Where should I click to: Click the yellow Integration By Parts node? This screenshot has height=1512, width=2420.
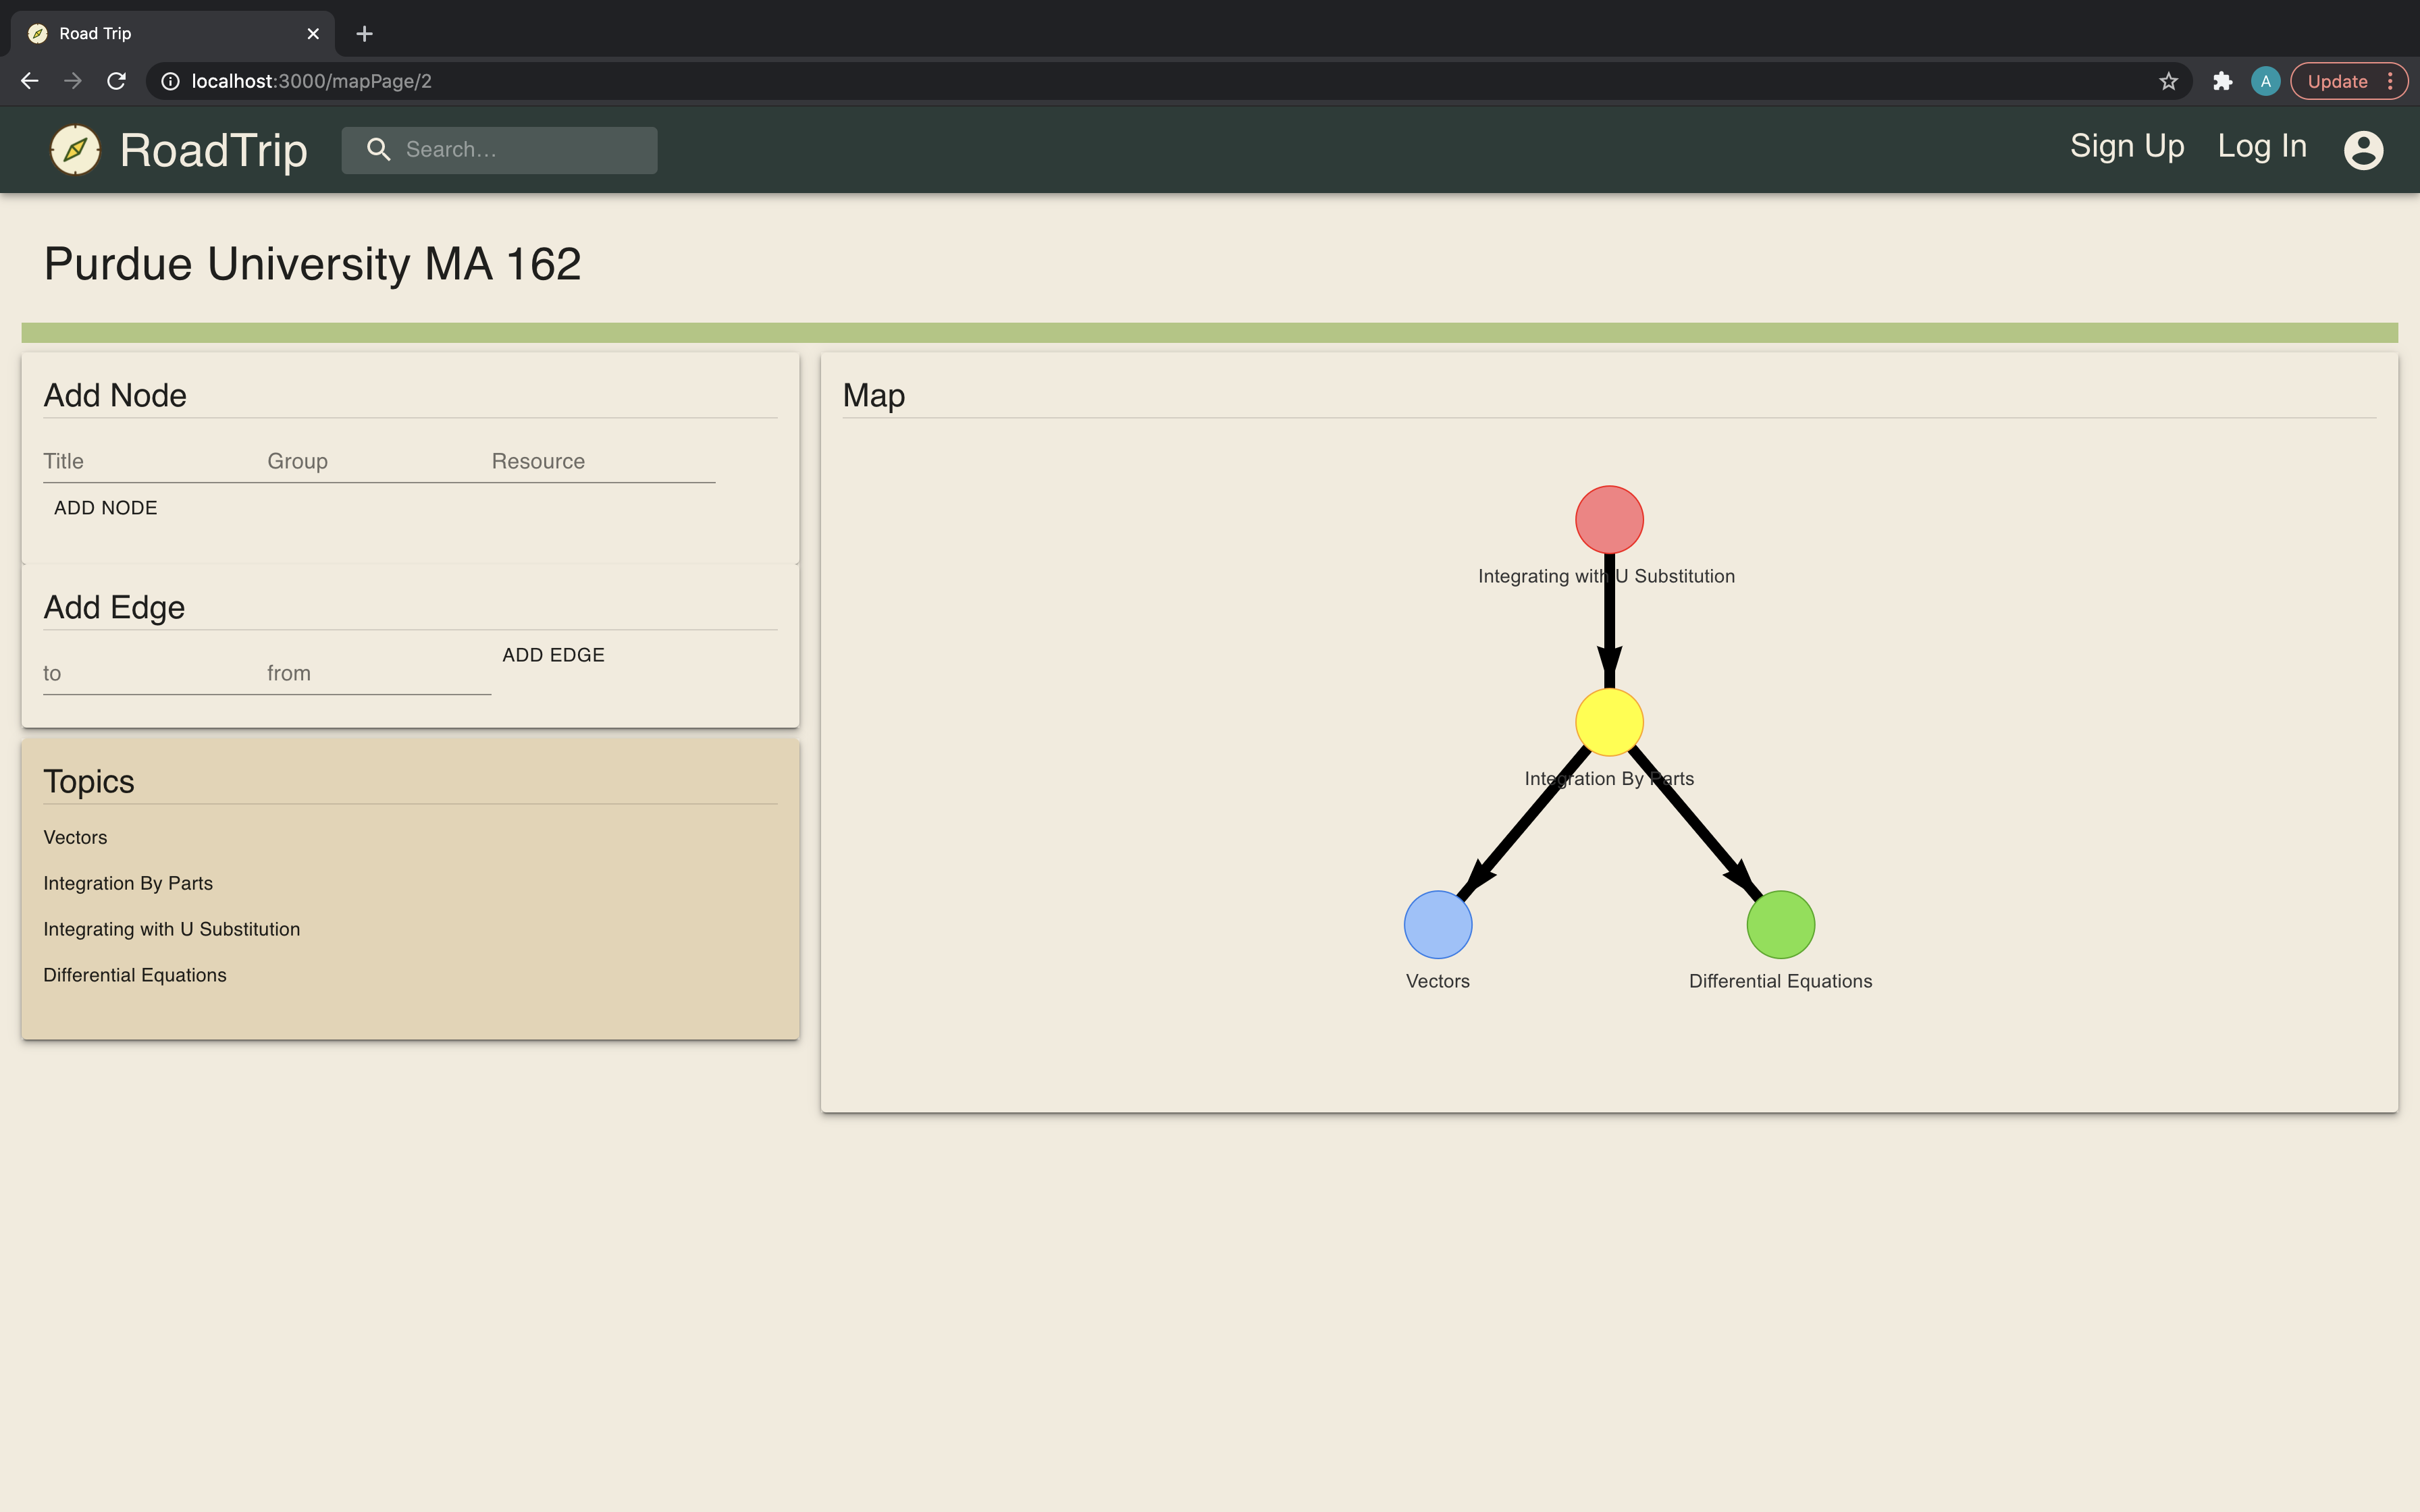tap(1609, 722)
